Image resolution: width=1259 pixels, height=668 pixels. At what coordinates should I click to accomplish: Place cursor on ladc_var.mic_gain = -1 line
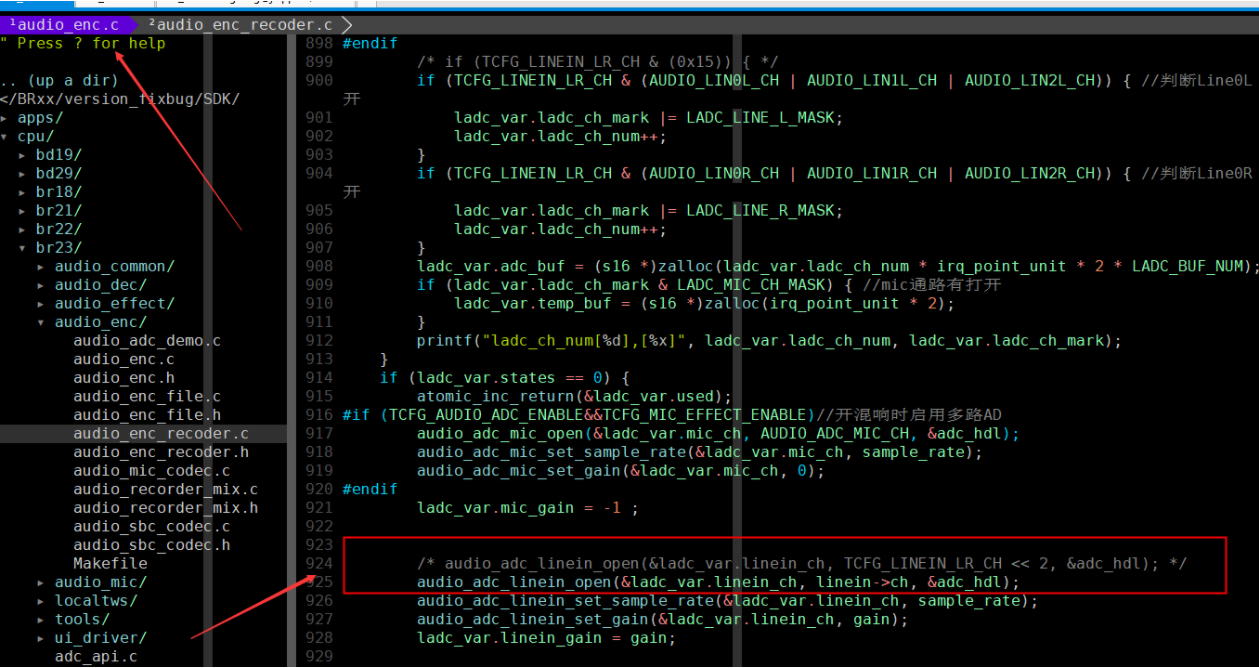click(528, 508)
